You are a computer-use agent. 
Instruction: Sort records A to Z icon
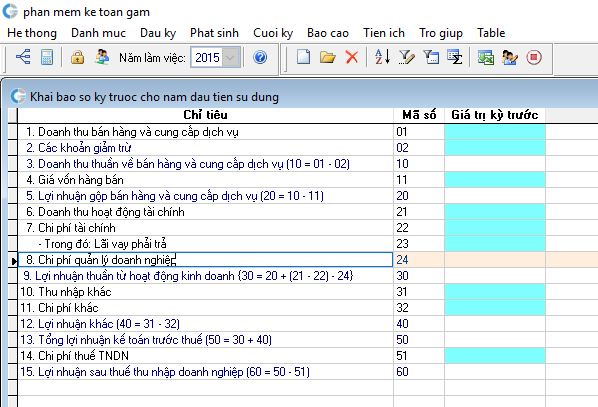[382, 57]
